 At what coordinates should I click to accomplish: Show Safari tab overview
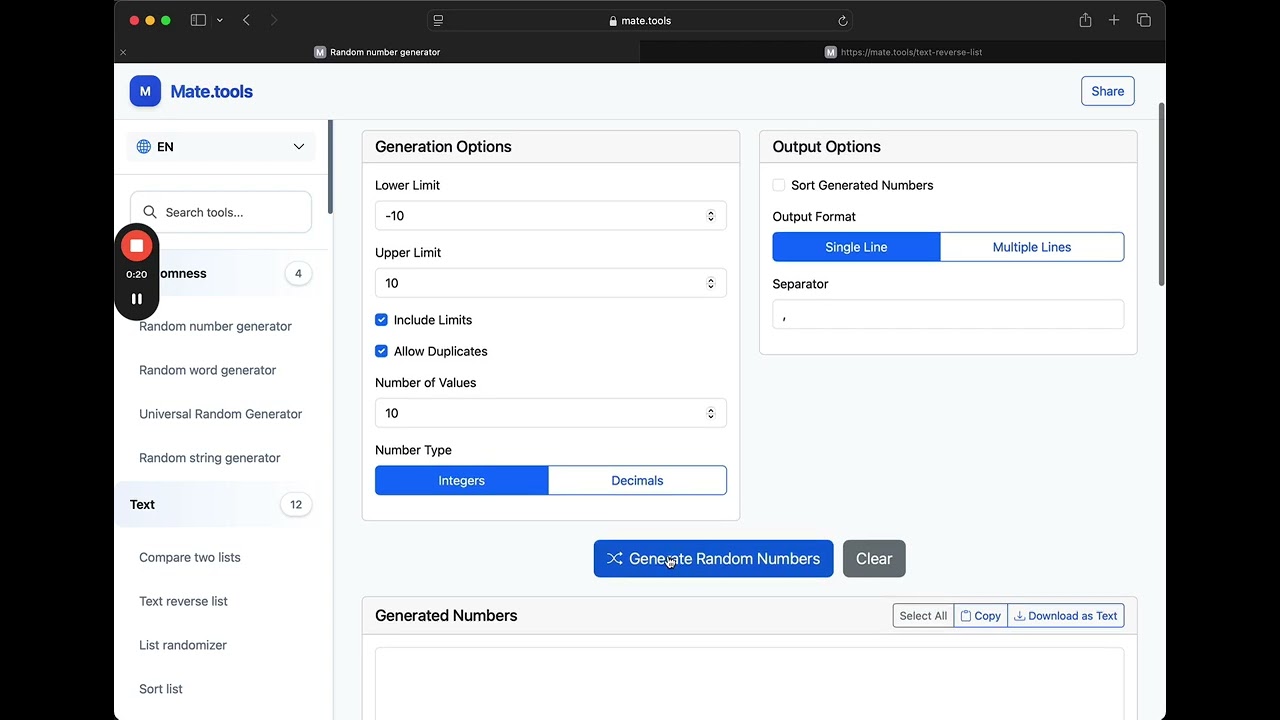pyautogui.click(x=1144, y=20)
